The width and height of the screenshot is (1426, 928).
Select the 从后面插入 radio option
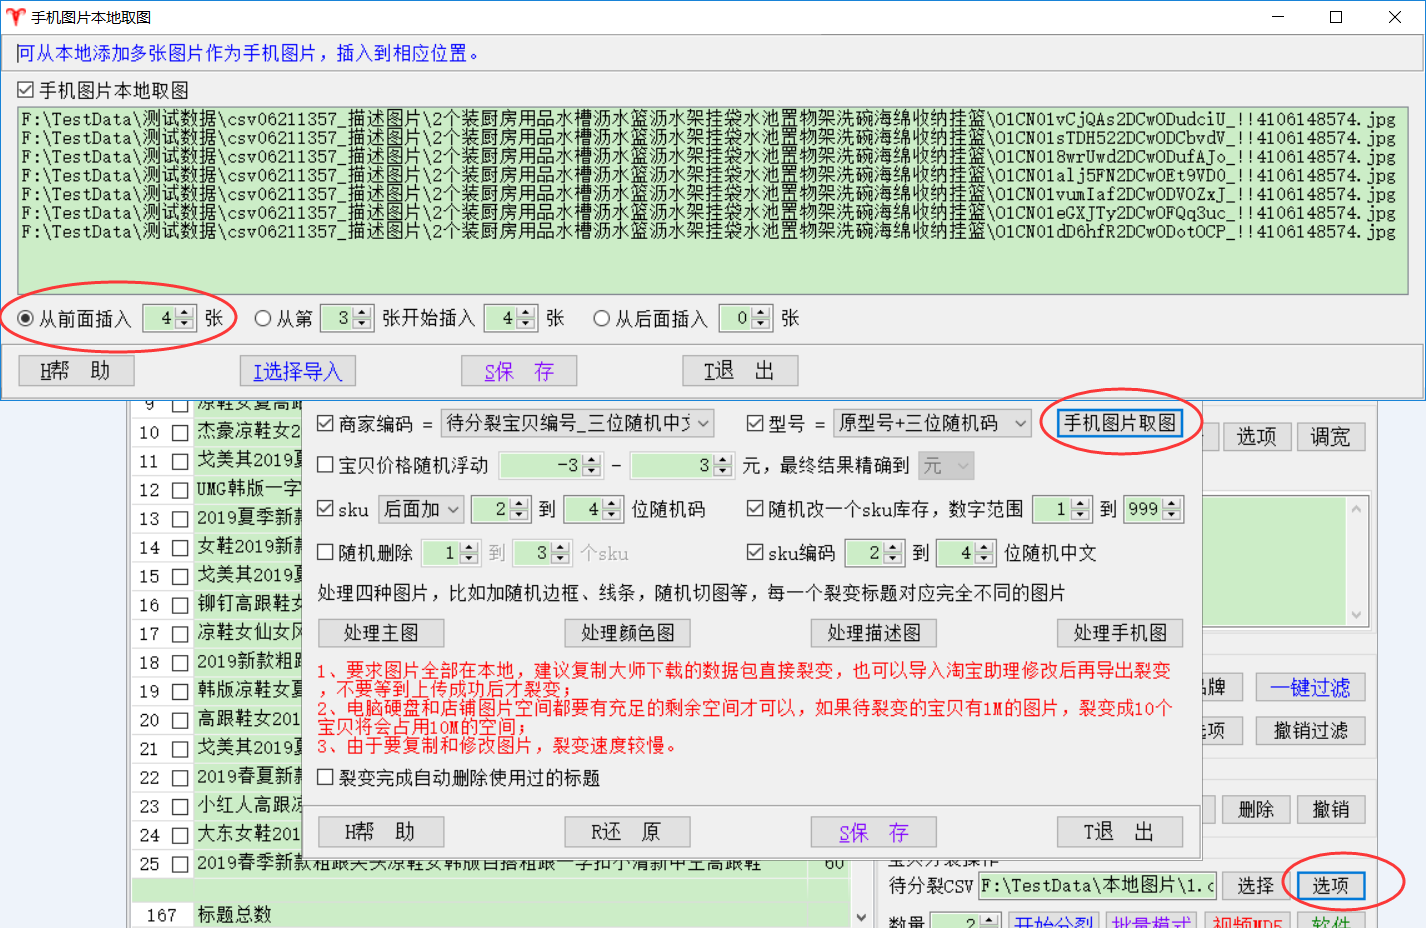pos(601,319)
